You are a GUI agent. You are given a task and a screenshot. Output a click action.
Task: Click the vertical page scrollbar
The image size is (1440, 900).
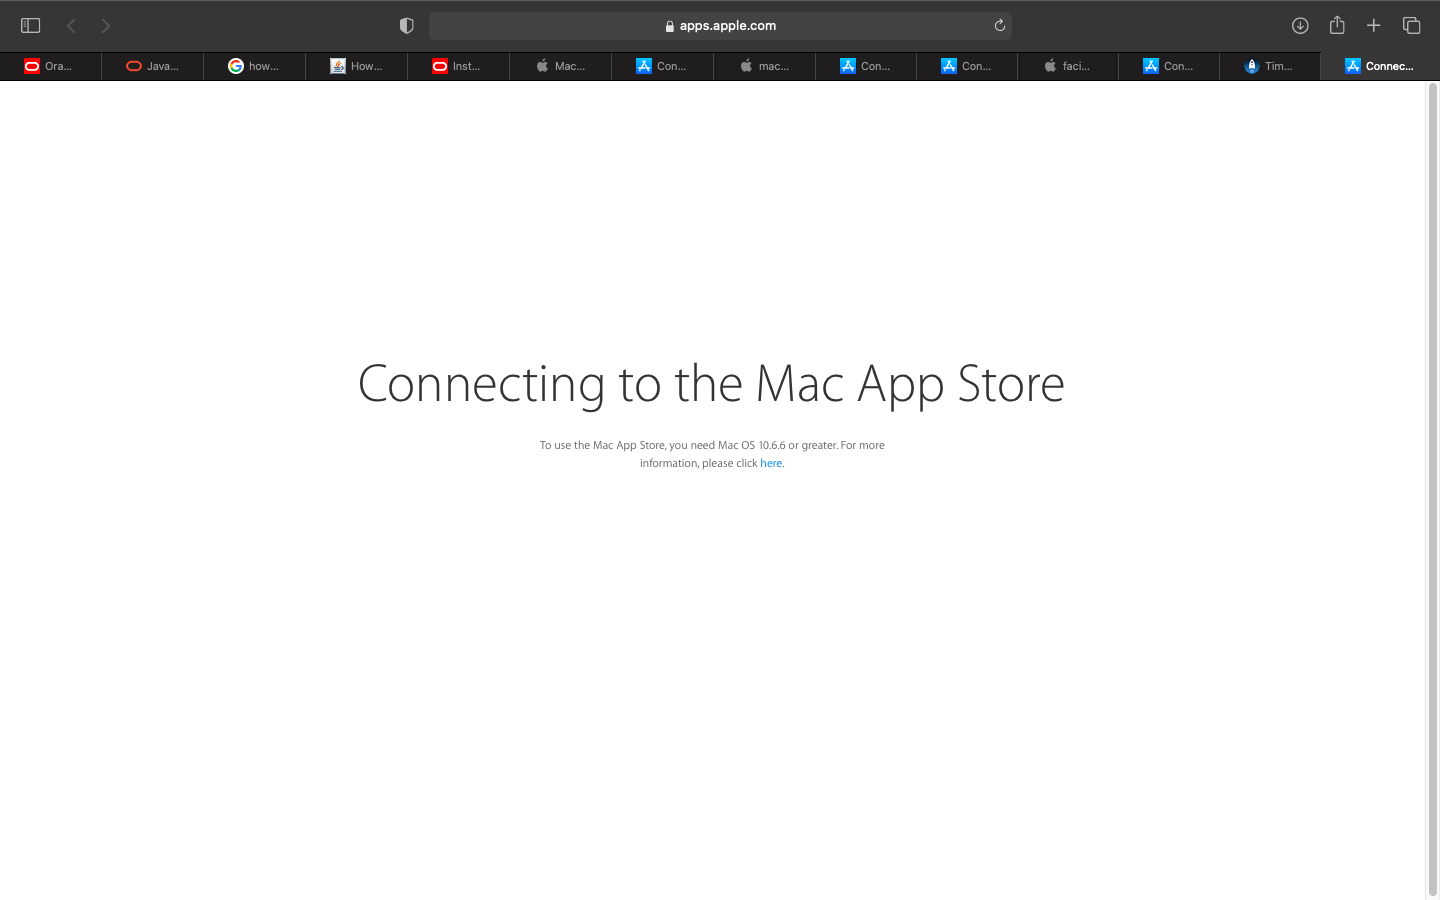pyautogui.click(x=1432, y=490)
